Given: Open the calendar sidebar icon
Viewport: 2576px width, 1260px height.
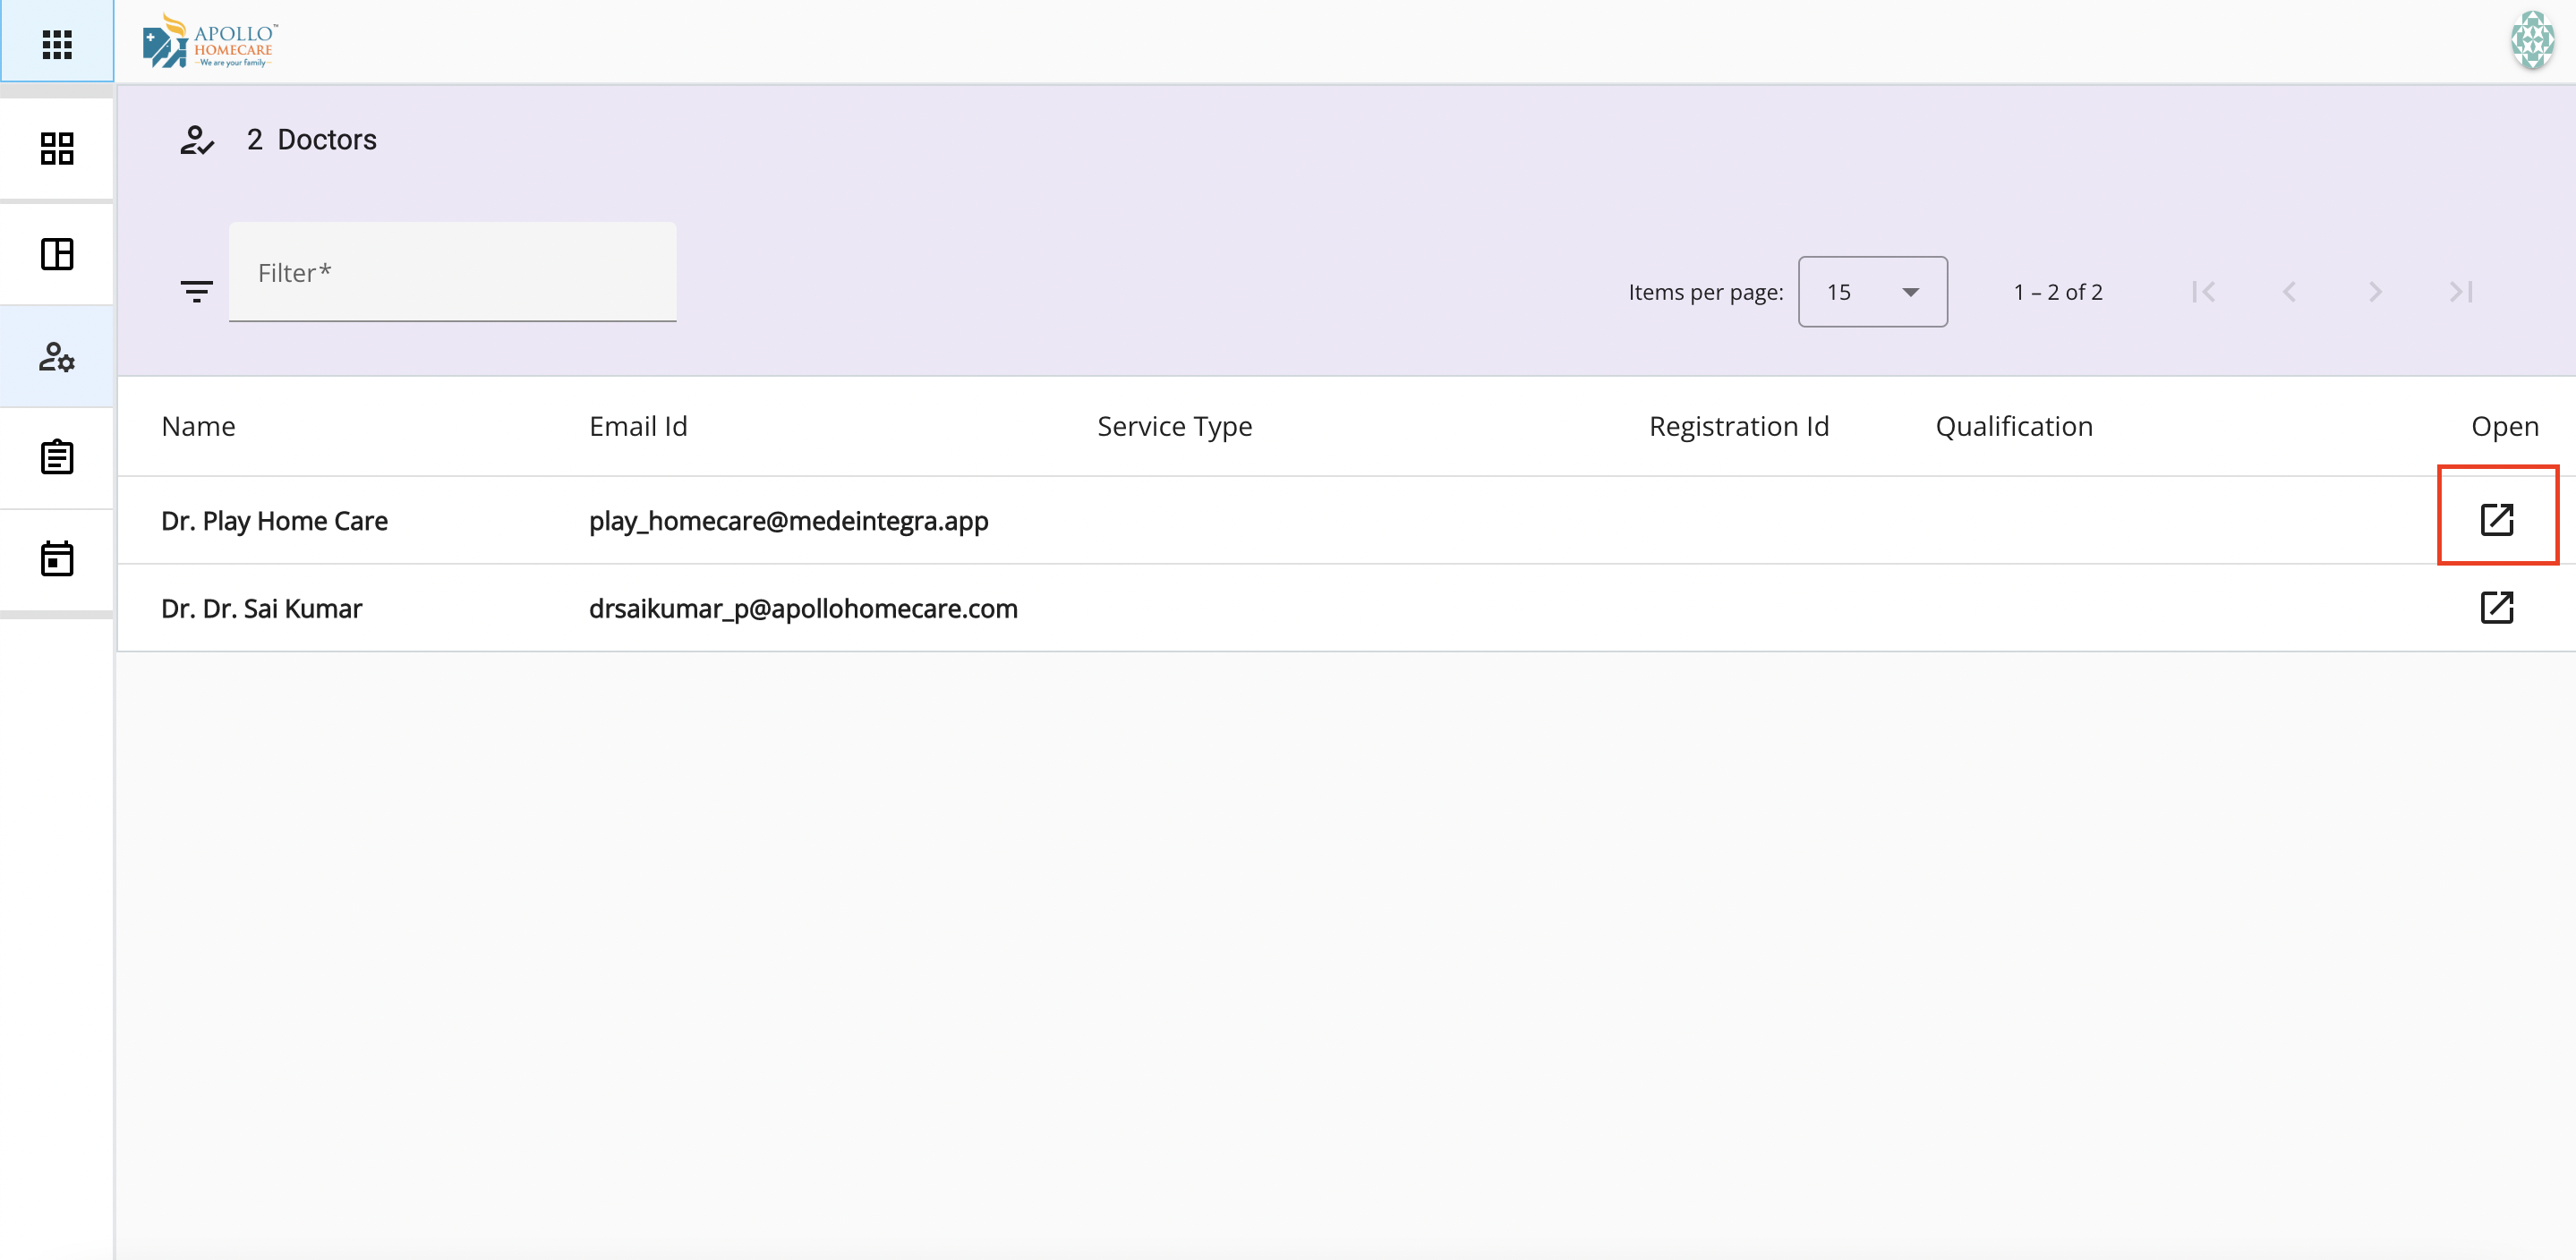Looking at the screenshot, I should [x=57, y=559].
